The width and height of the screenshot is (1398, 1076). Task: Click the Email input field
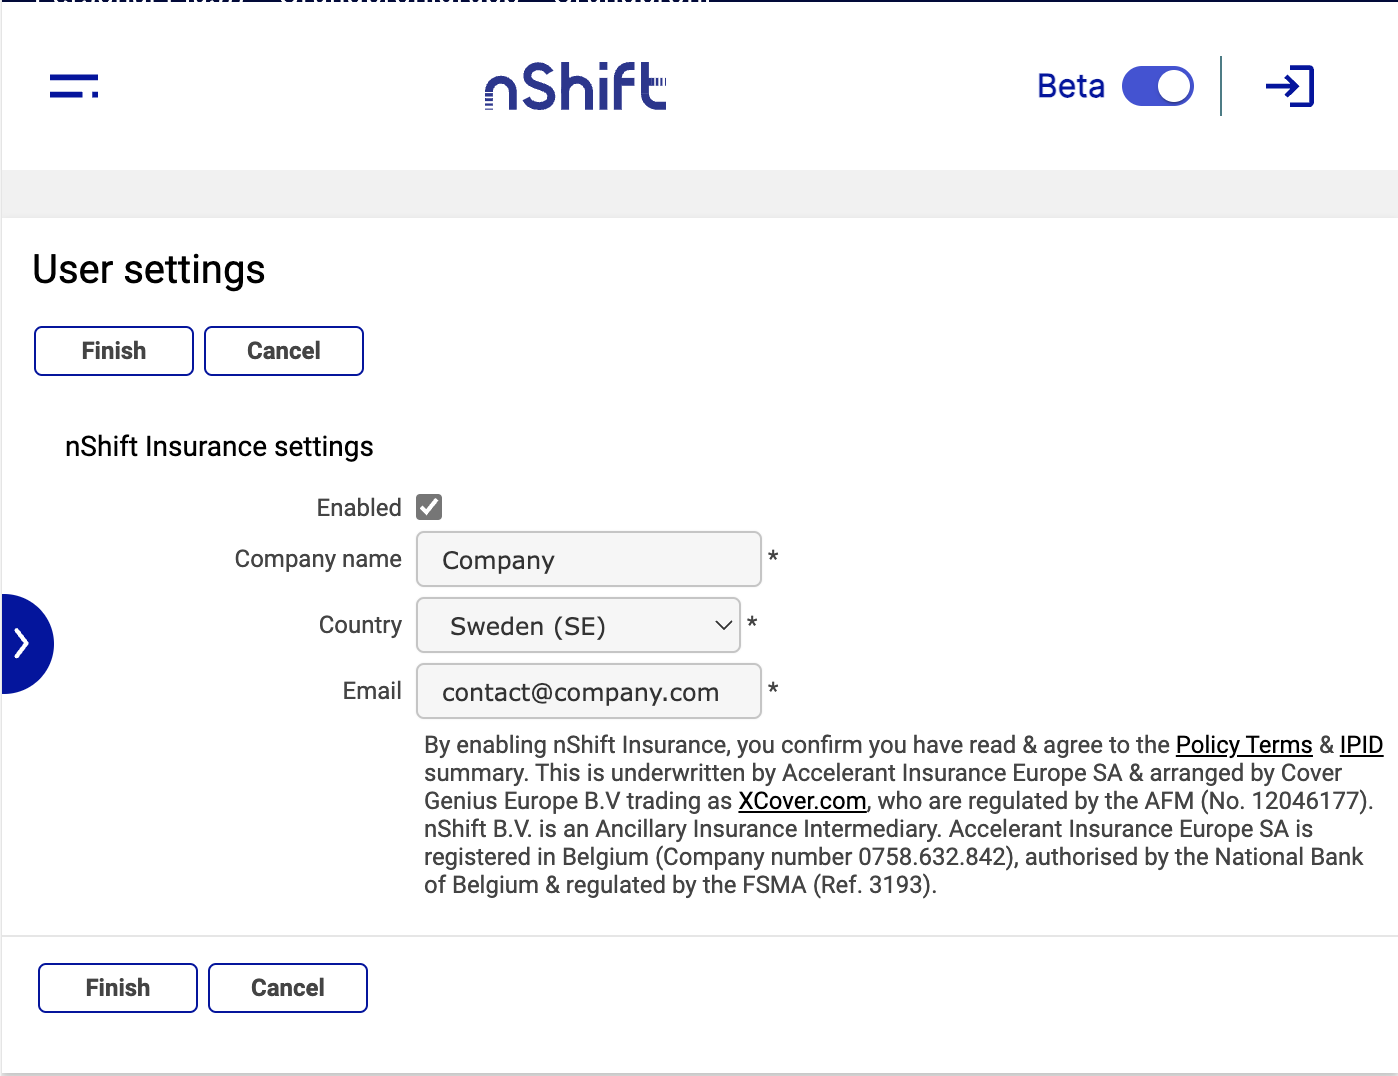589,691
